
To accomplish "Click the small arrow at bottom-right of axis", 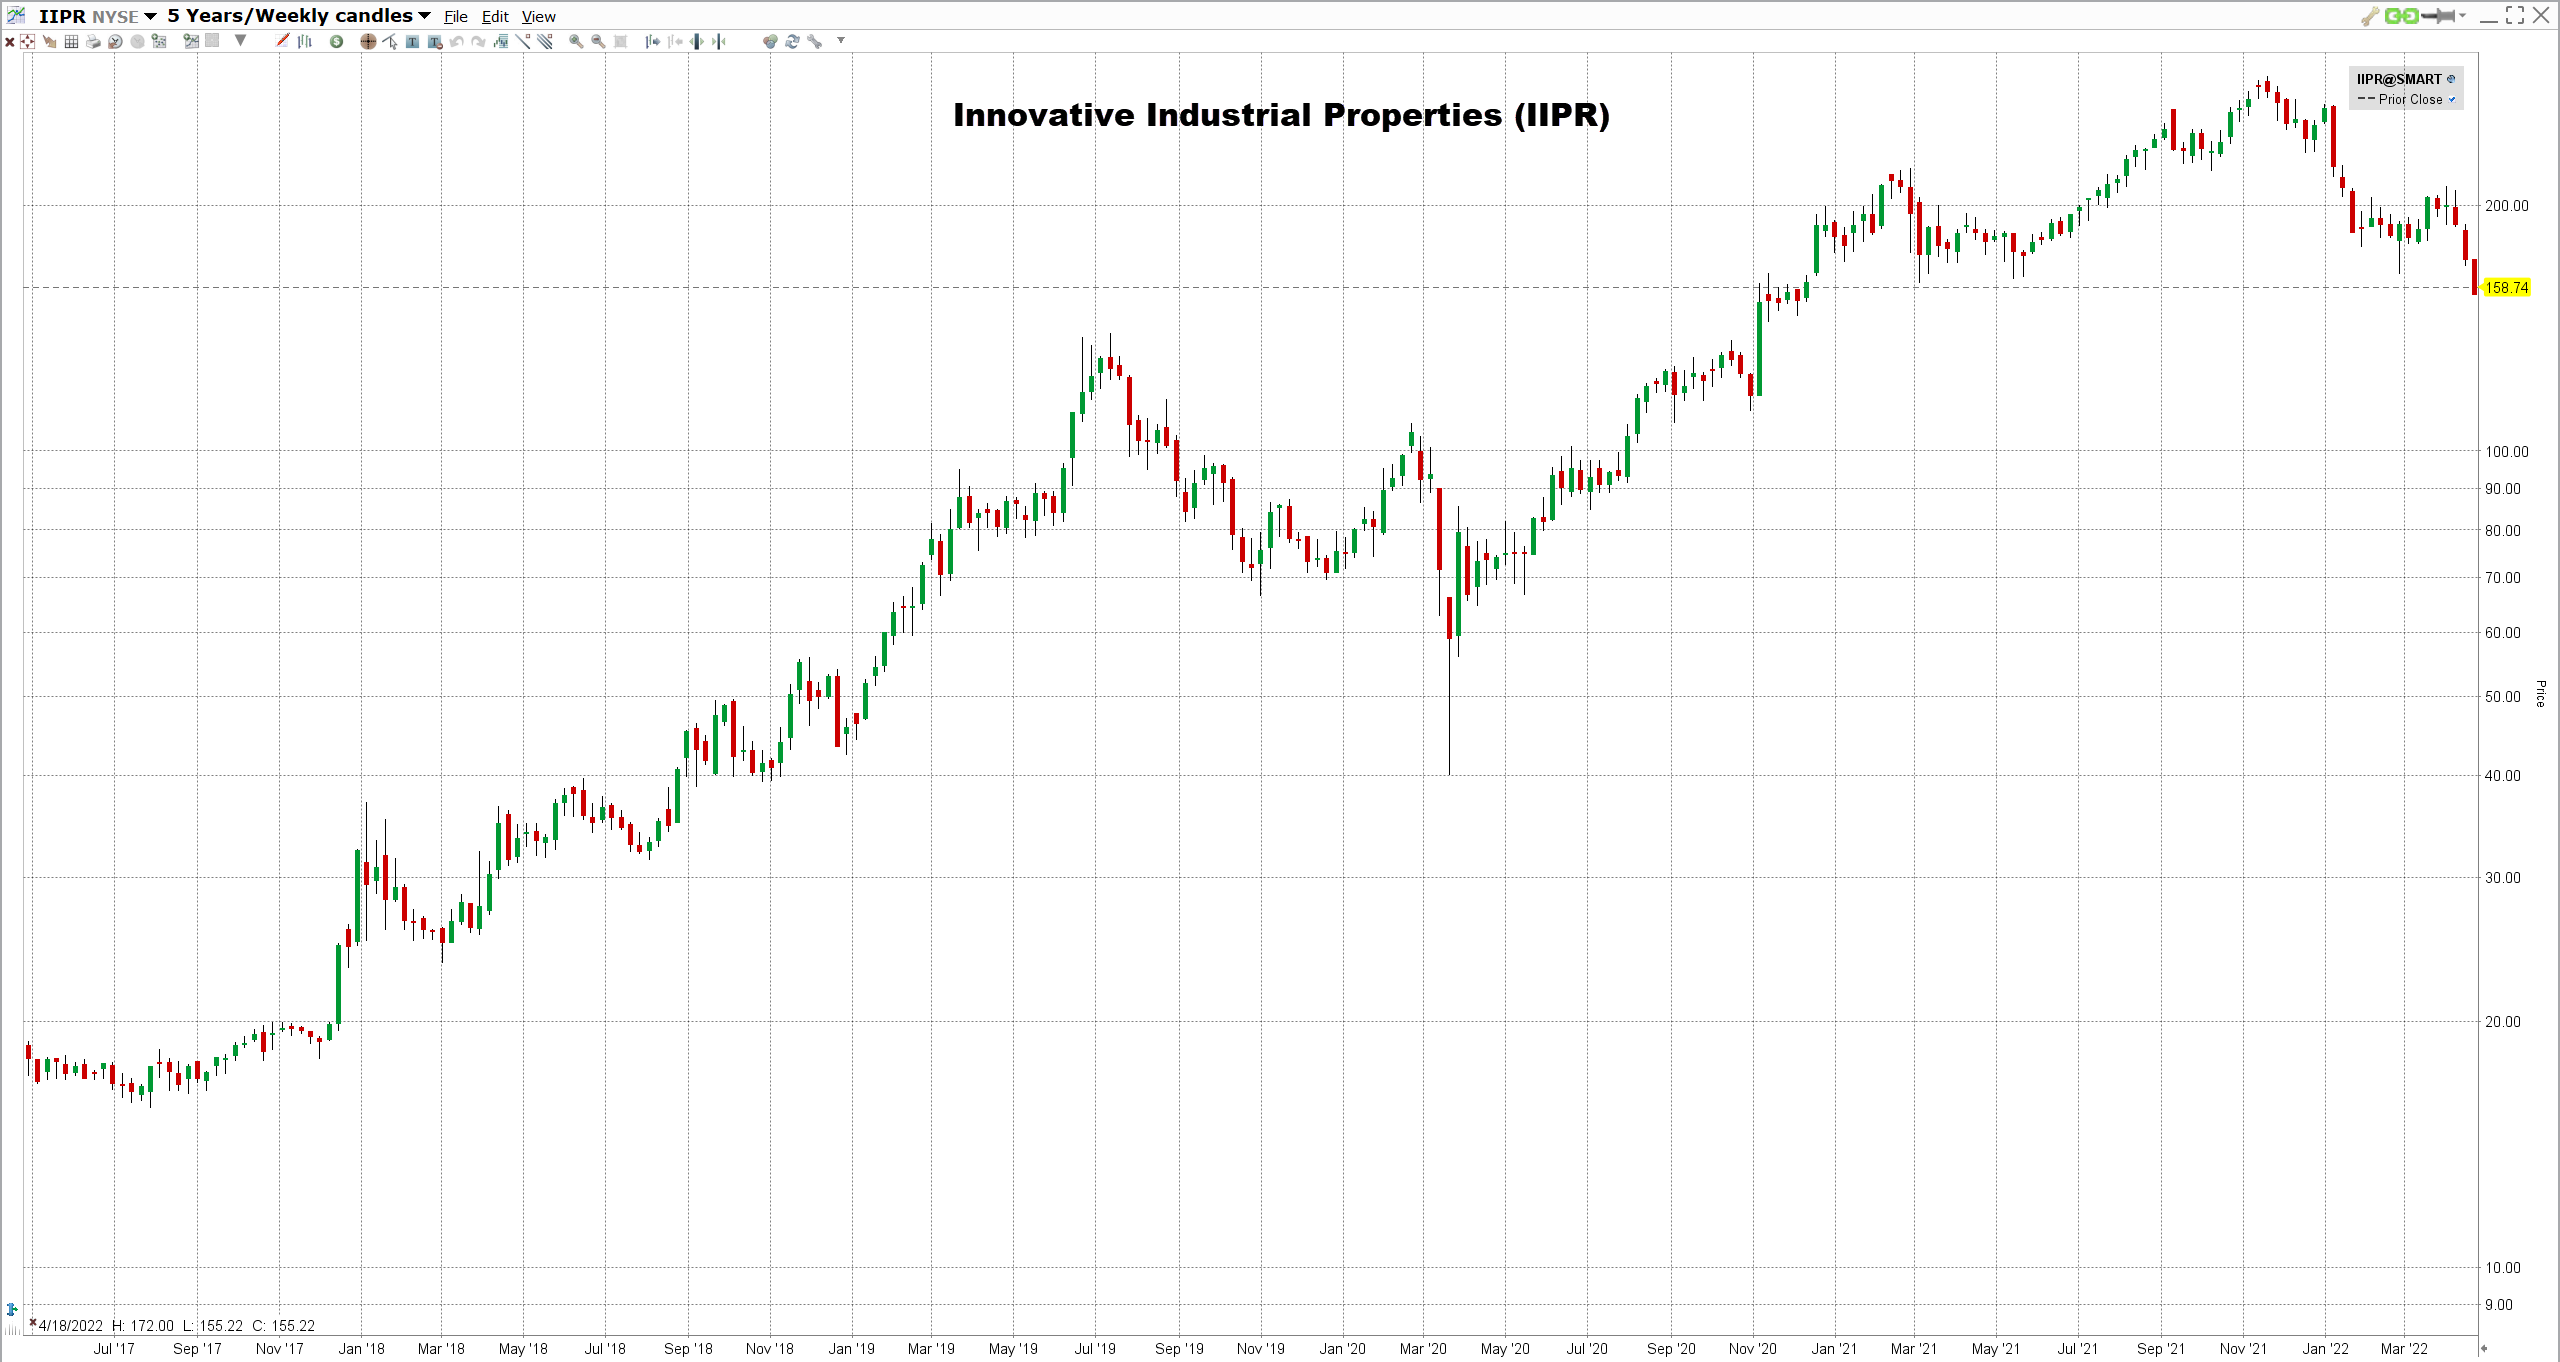I will [x=2483, y=1348].
